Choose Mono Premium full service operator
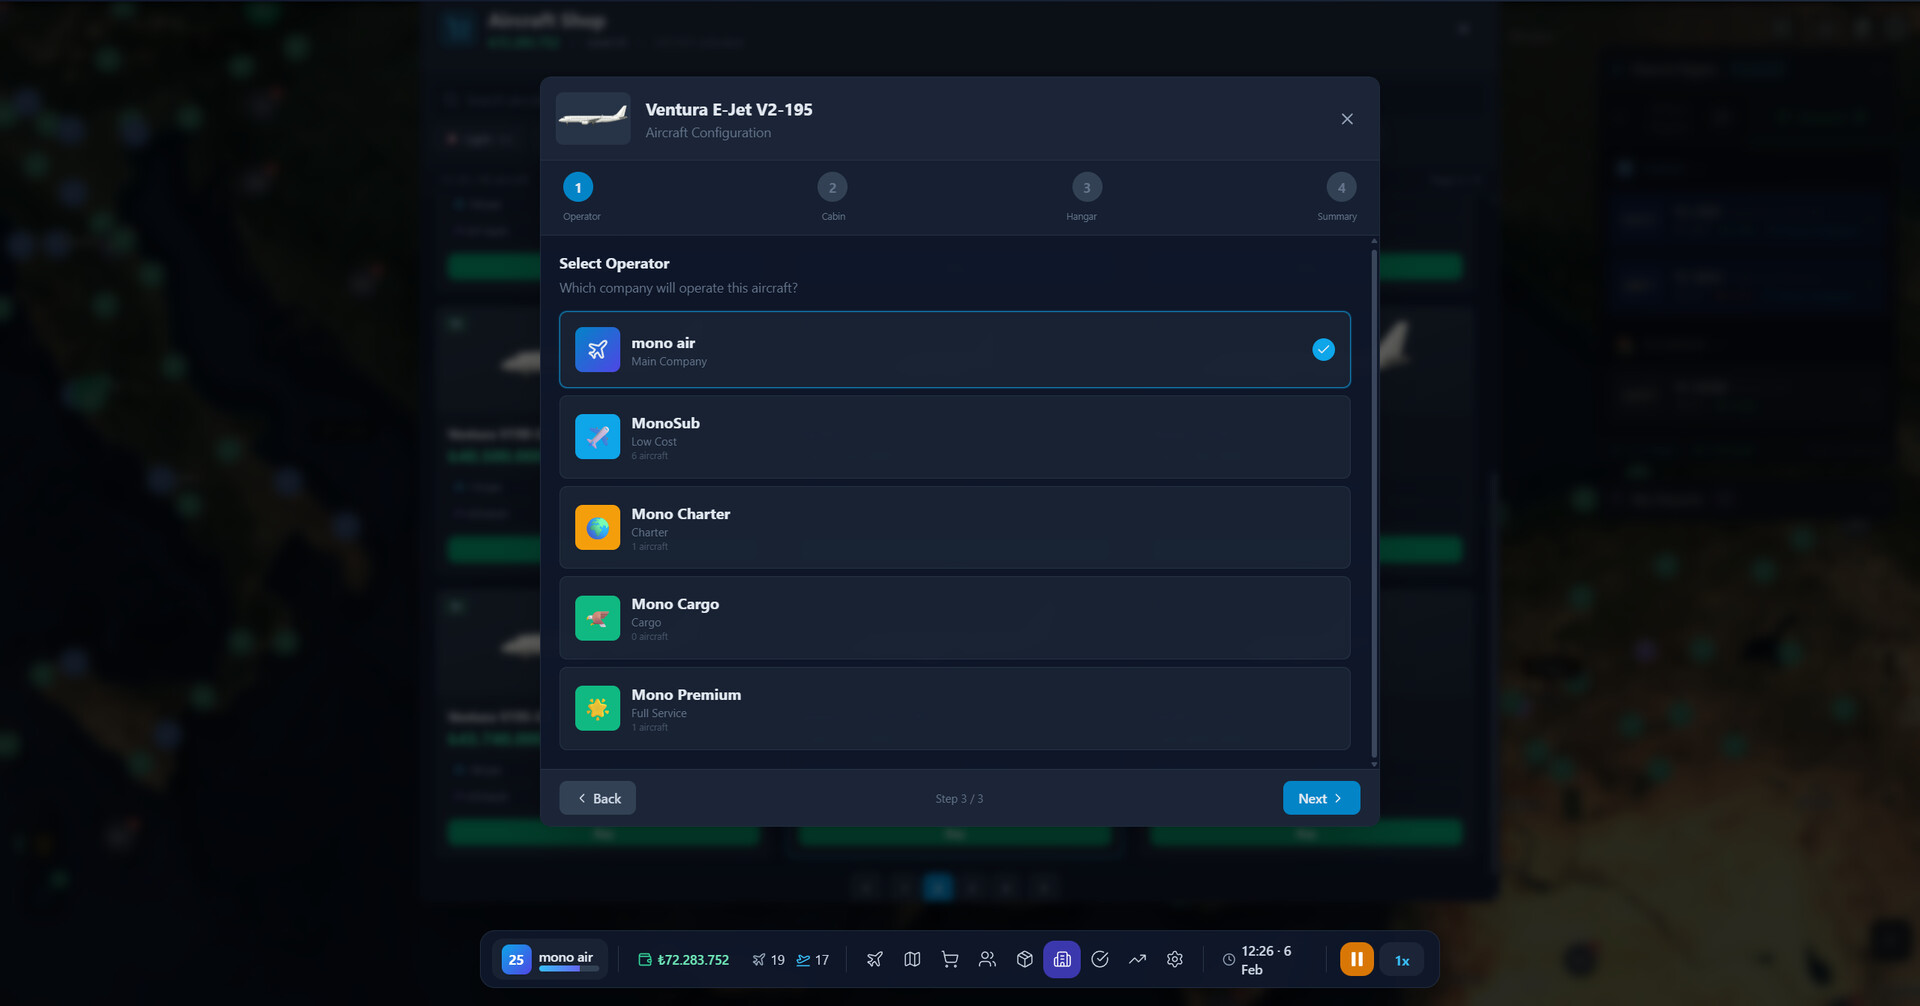Image resolution: width=1920 pixels, height=1006 pixels. click(x=954, y=708)
